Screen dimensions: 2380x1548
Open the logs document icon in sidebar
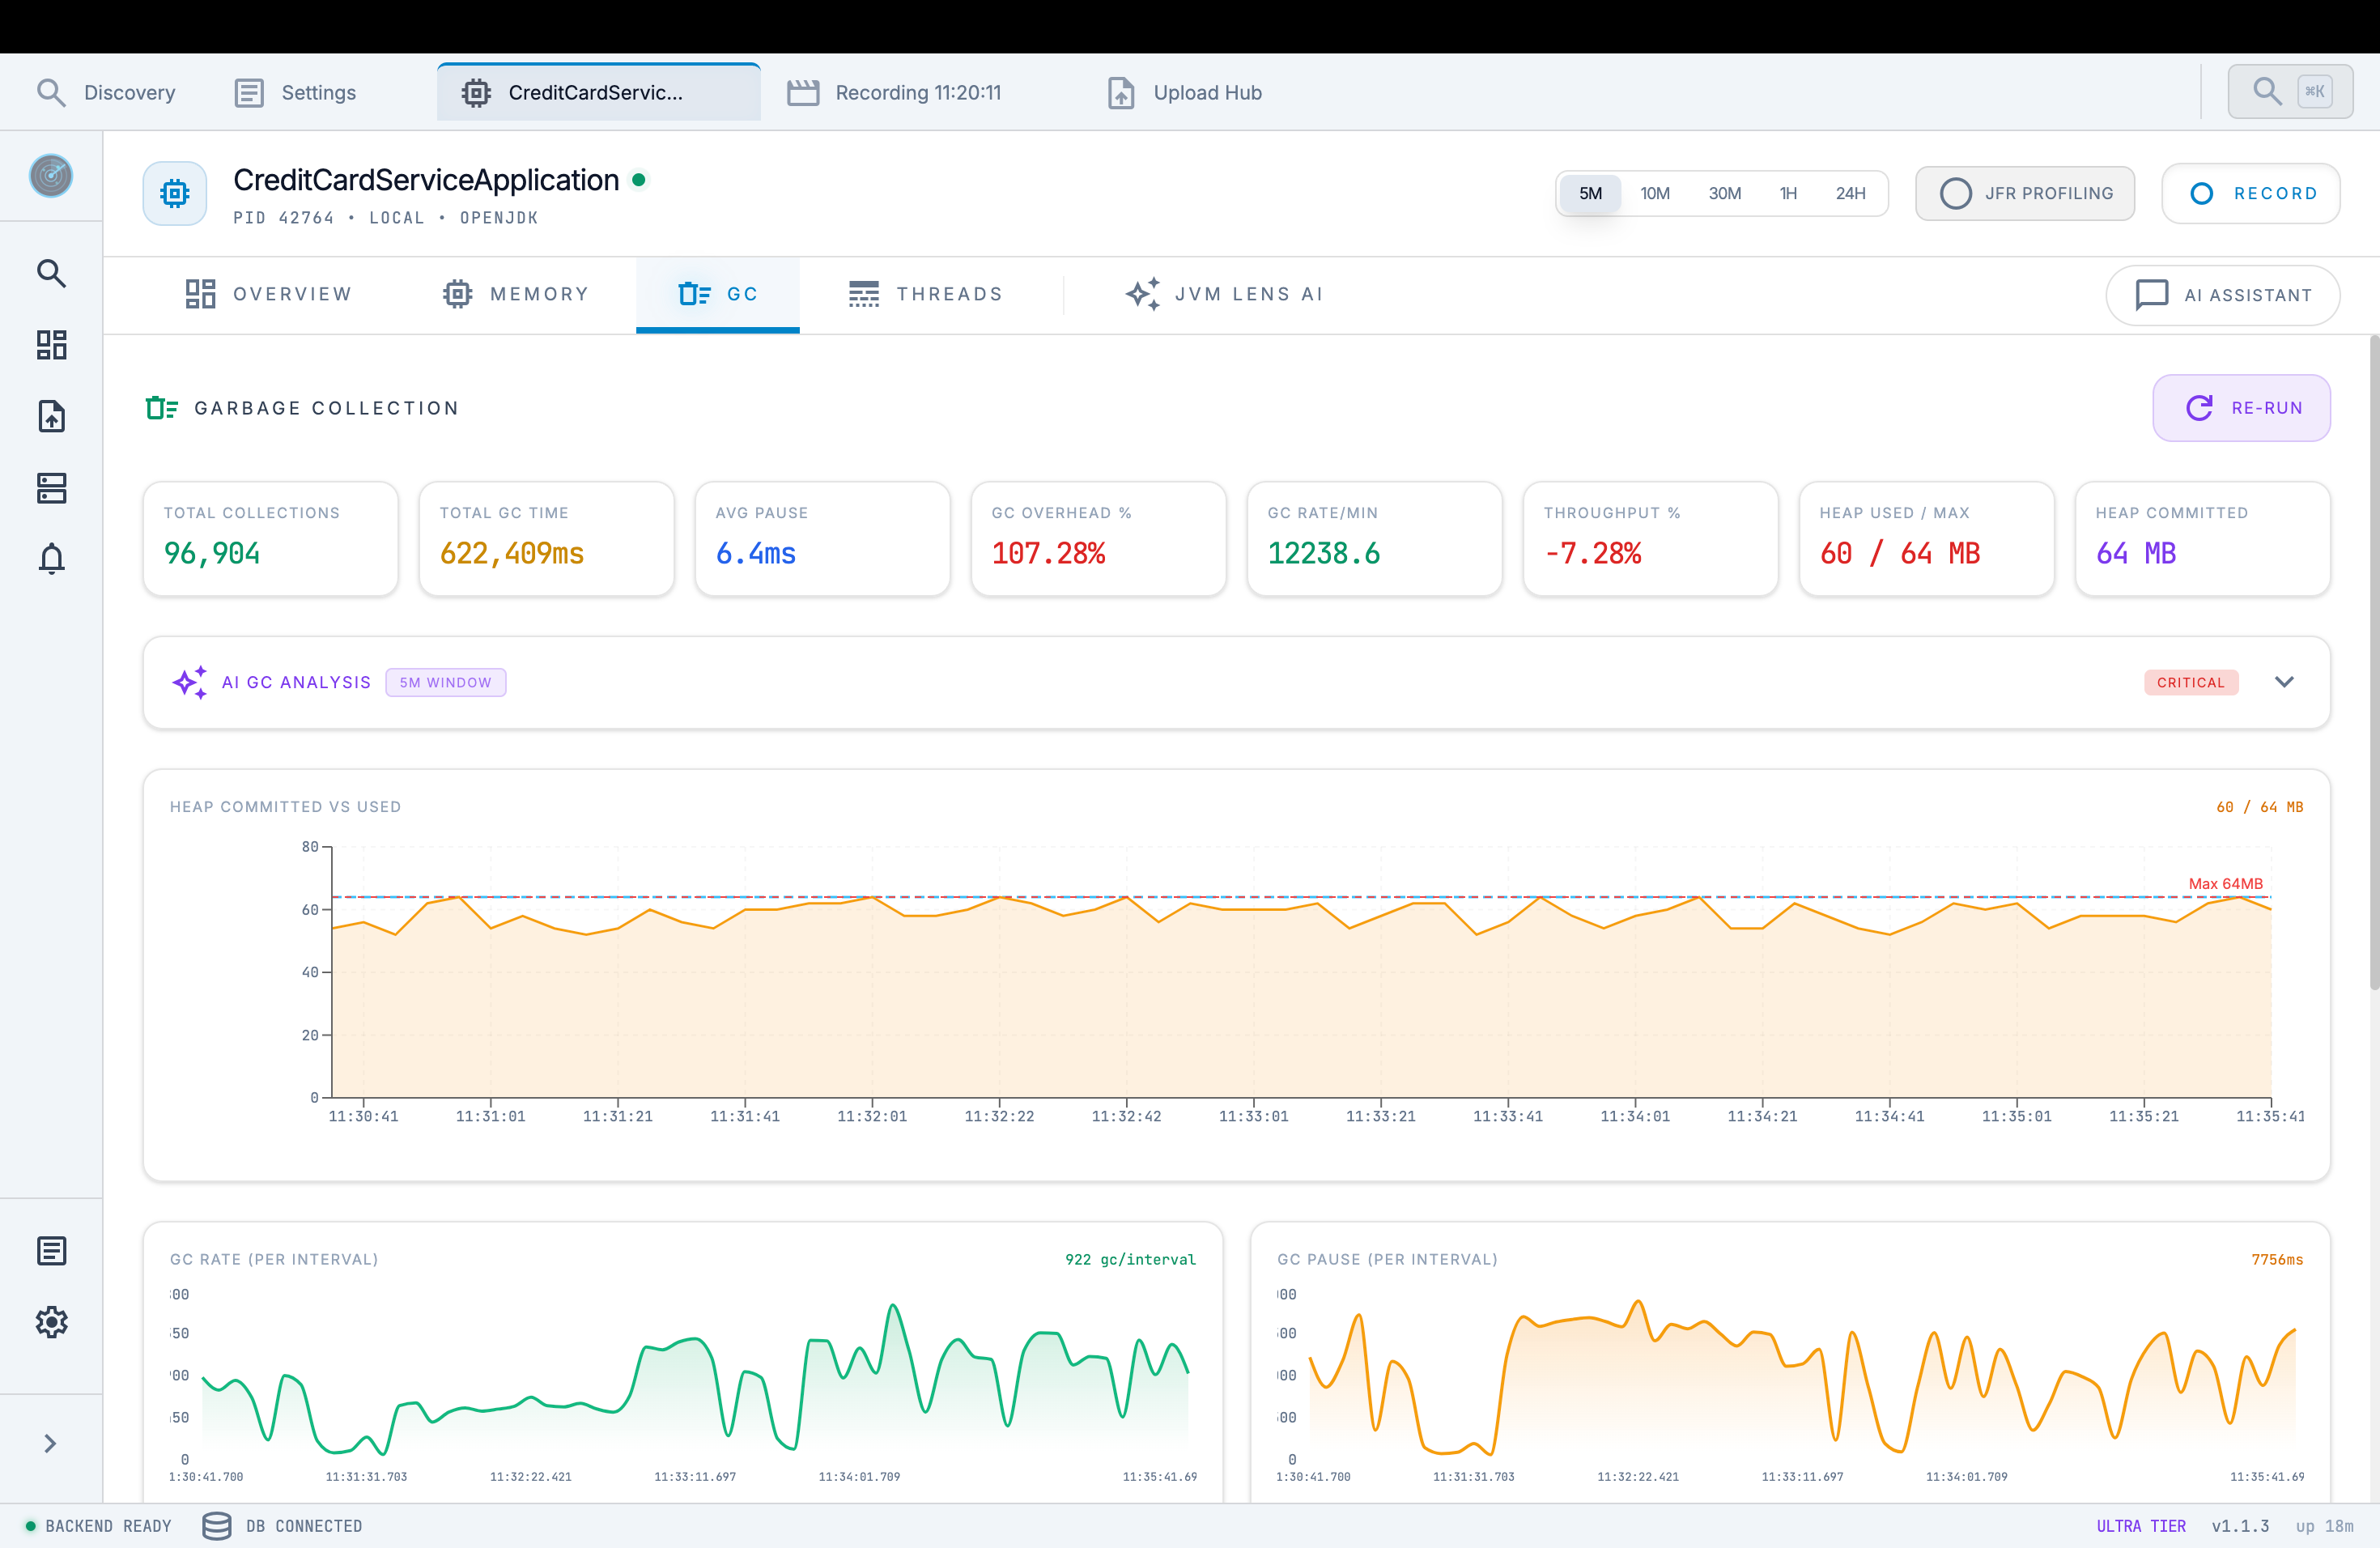(x=51, y=1251)
